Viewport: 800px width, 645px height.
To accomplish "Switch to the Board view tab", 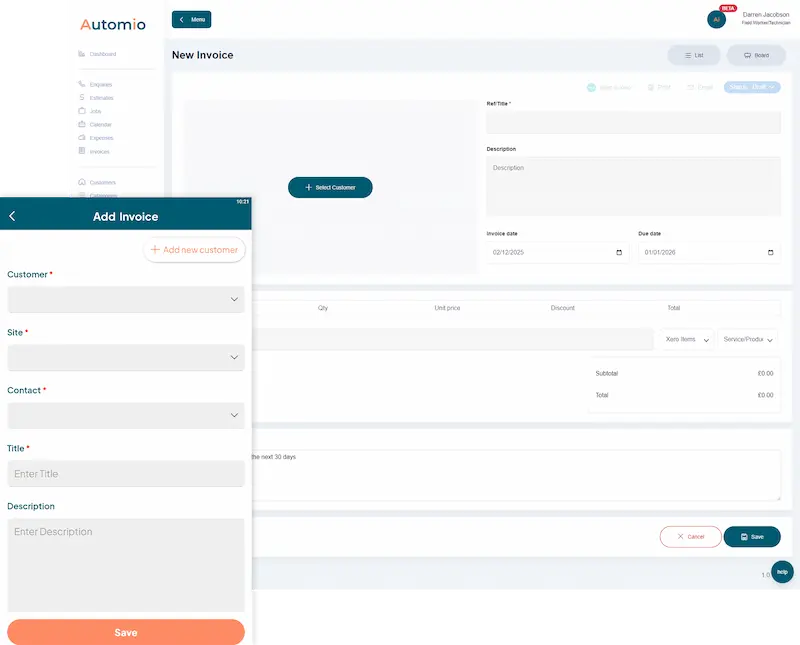I will click(x=756, y=55).
